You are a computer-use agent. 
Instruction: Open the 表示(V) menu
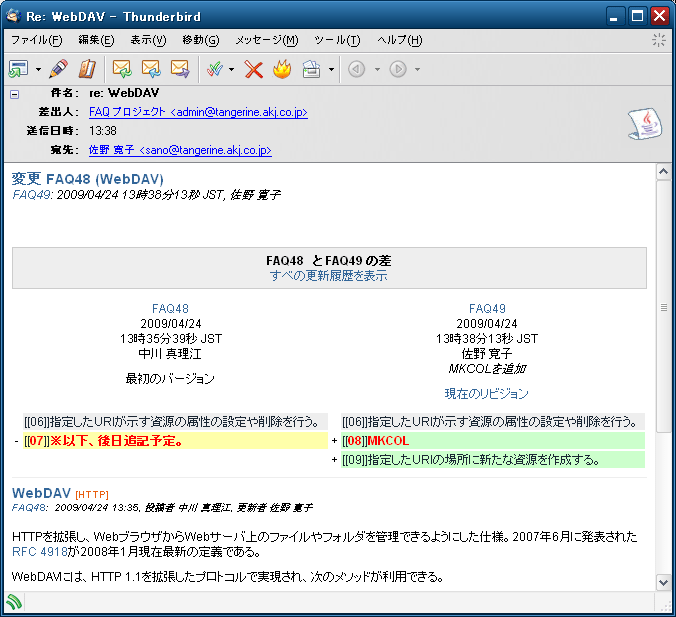(x=148, y=40)
